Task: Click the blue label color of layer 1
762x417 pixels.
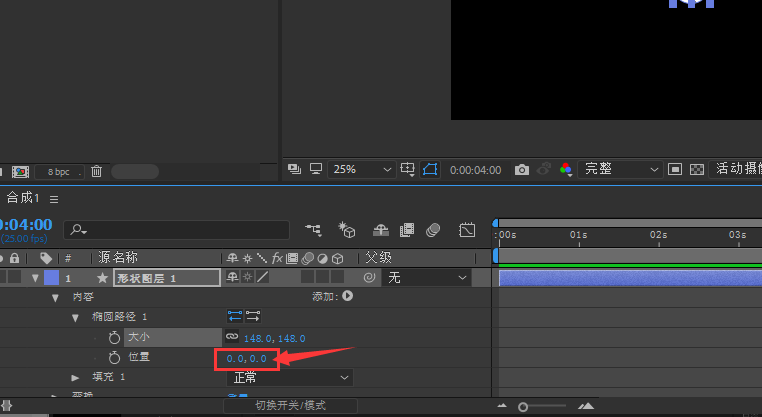Action: tap(51, 277)
